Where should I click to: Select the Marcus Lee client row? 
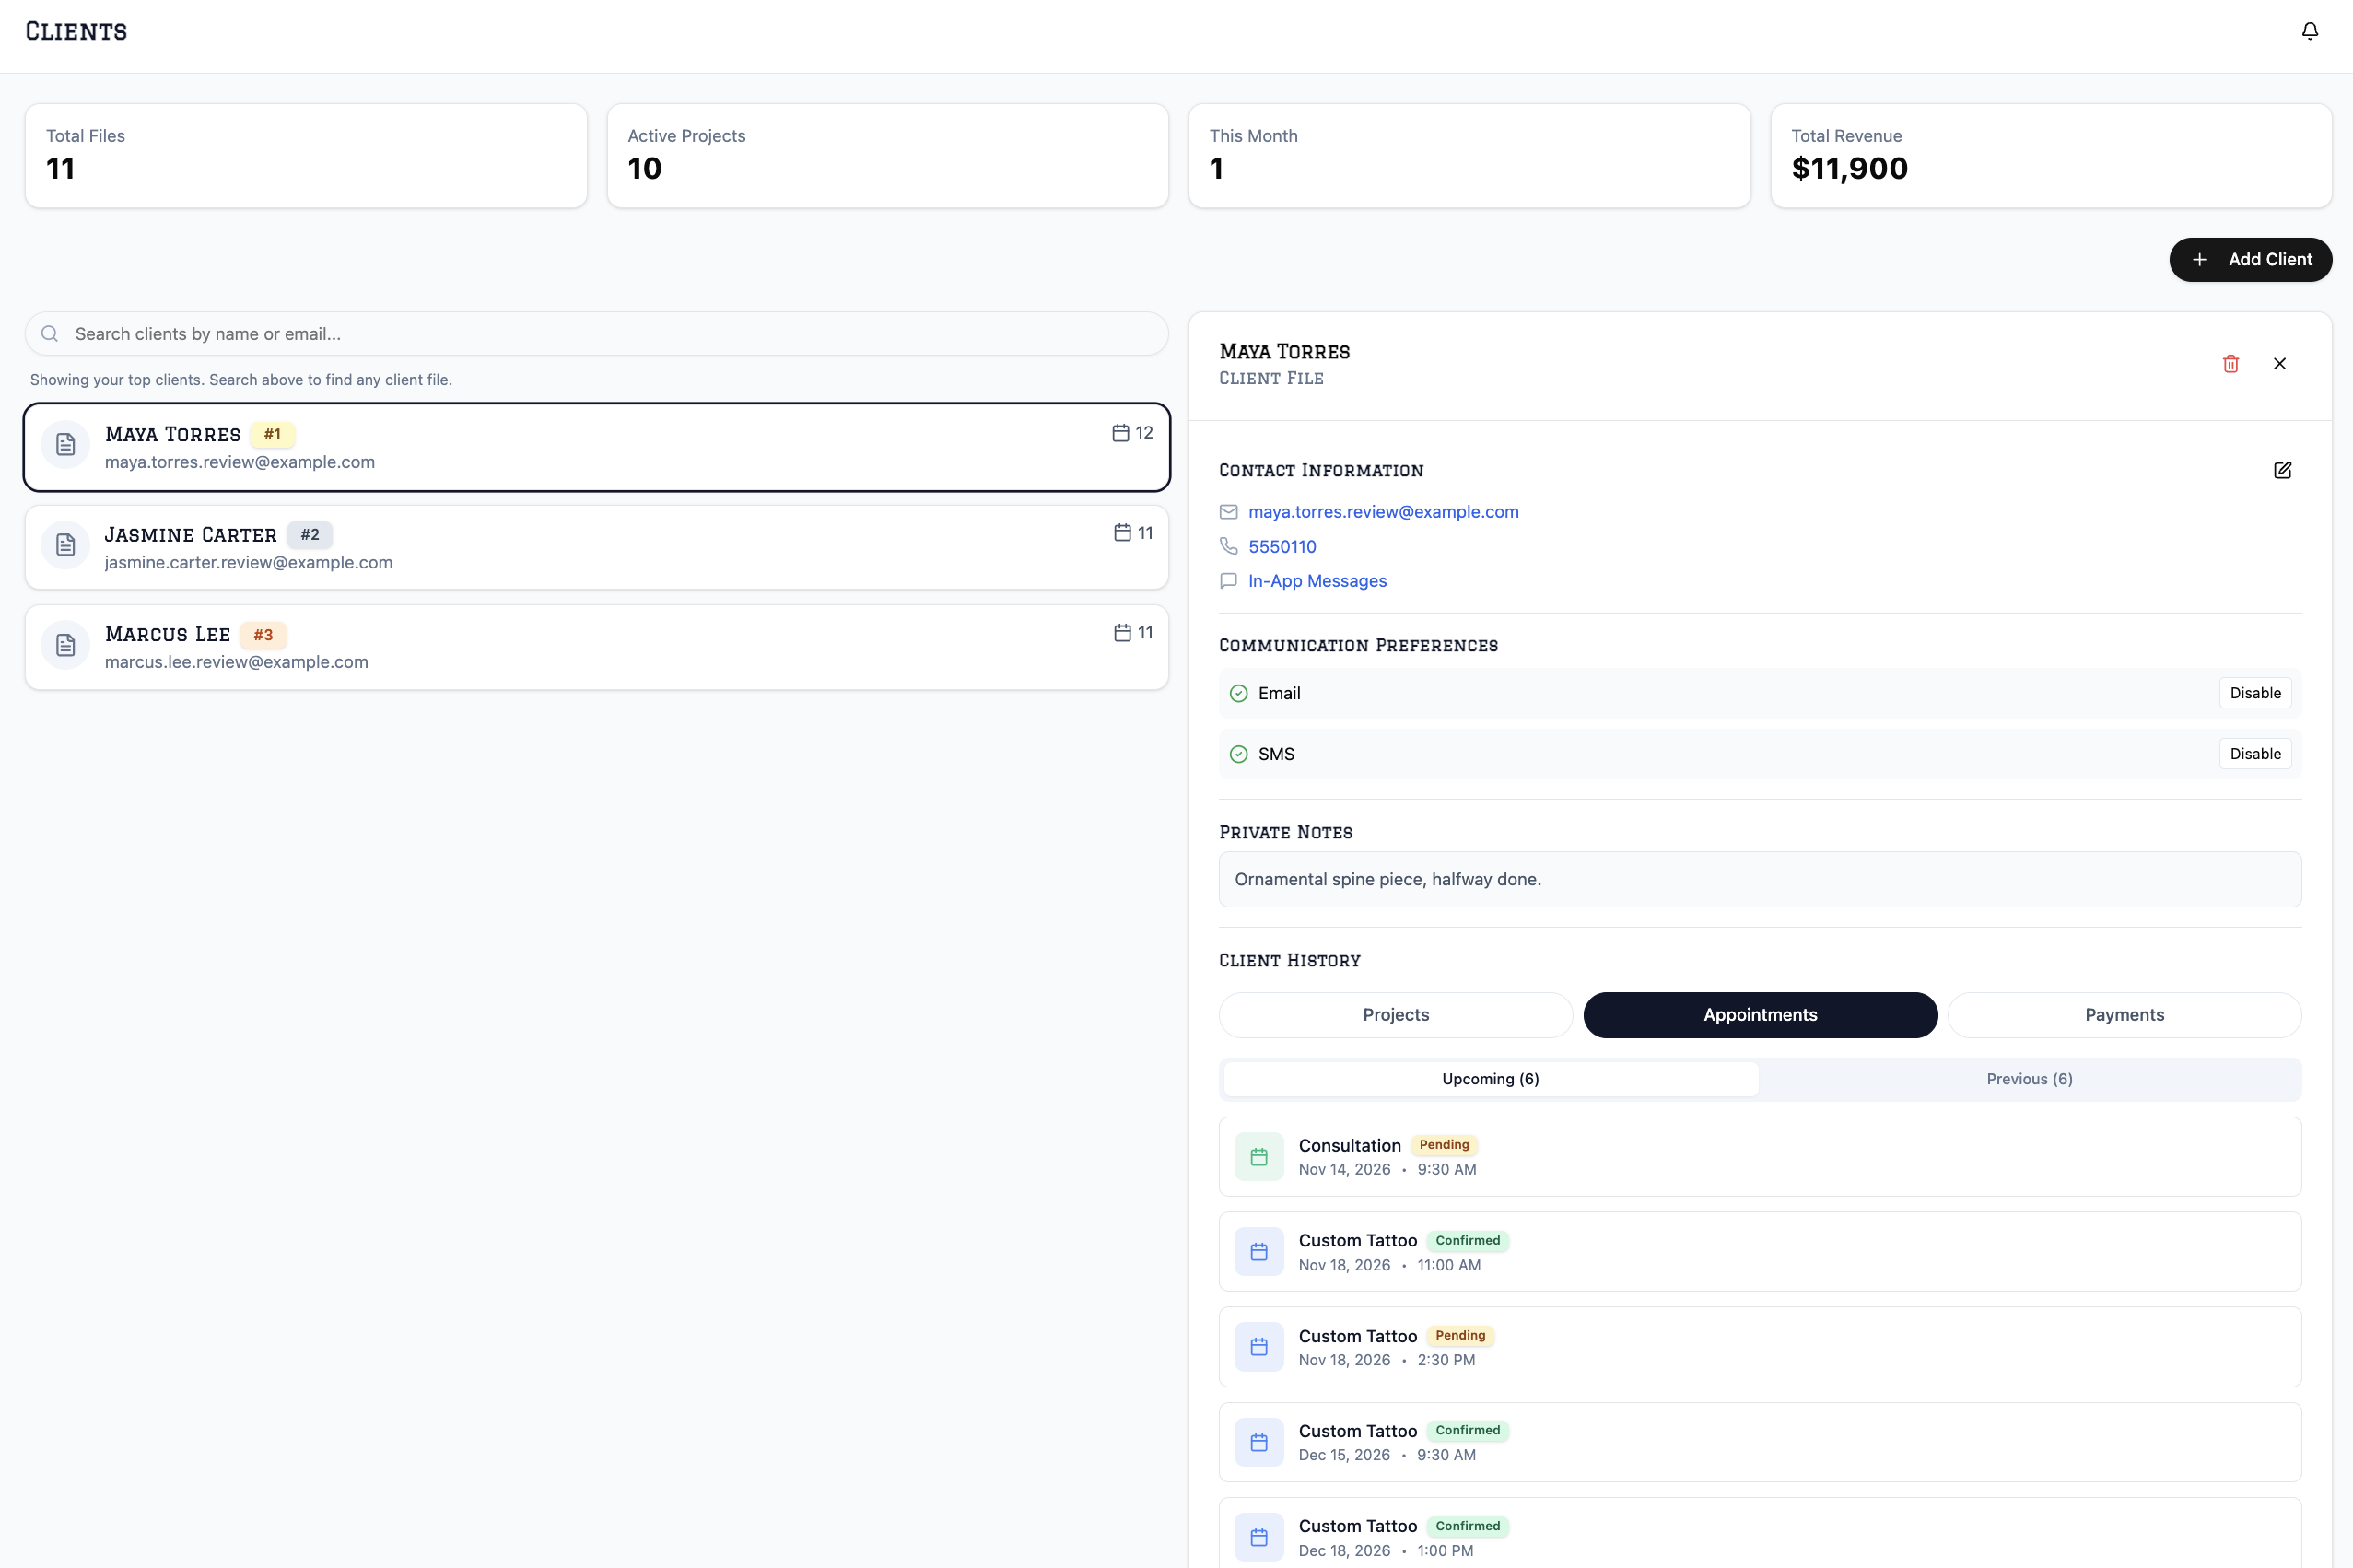[597, 647]
